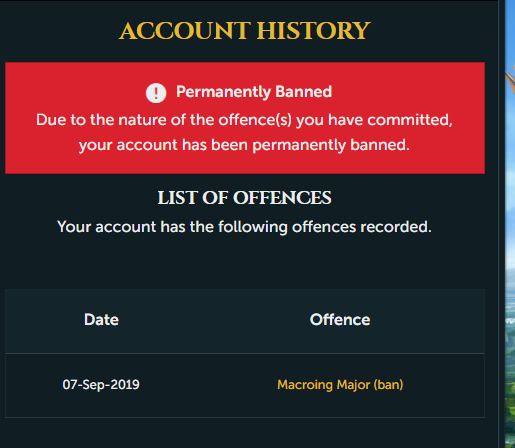
Task: Click "Your account has the following offences recorded."
Action: (x=244, y=227)
